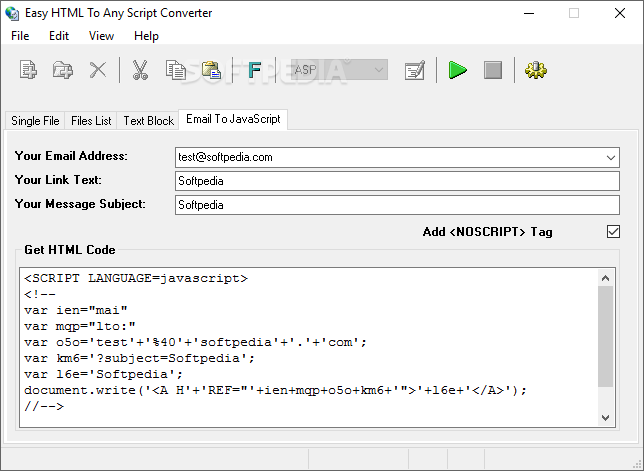Click scroll down arrow in HTML code box
Image resolution: width=644 pixels, height=471 pixels.
pos(605,418)
